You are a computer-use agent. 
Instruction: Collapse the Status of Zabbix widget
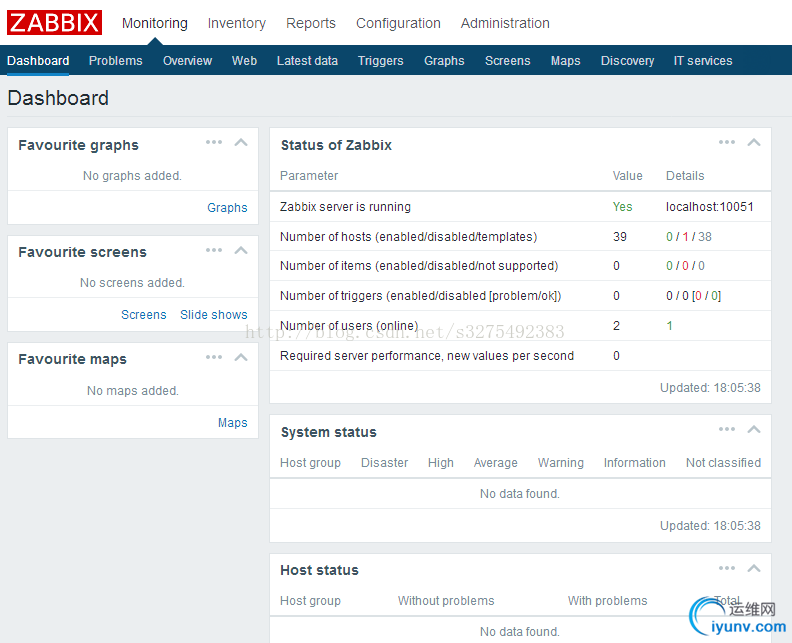754,142
